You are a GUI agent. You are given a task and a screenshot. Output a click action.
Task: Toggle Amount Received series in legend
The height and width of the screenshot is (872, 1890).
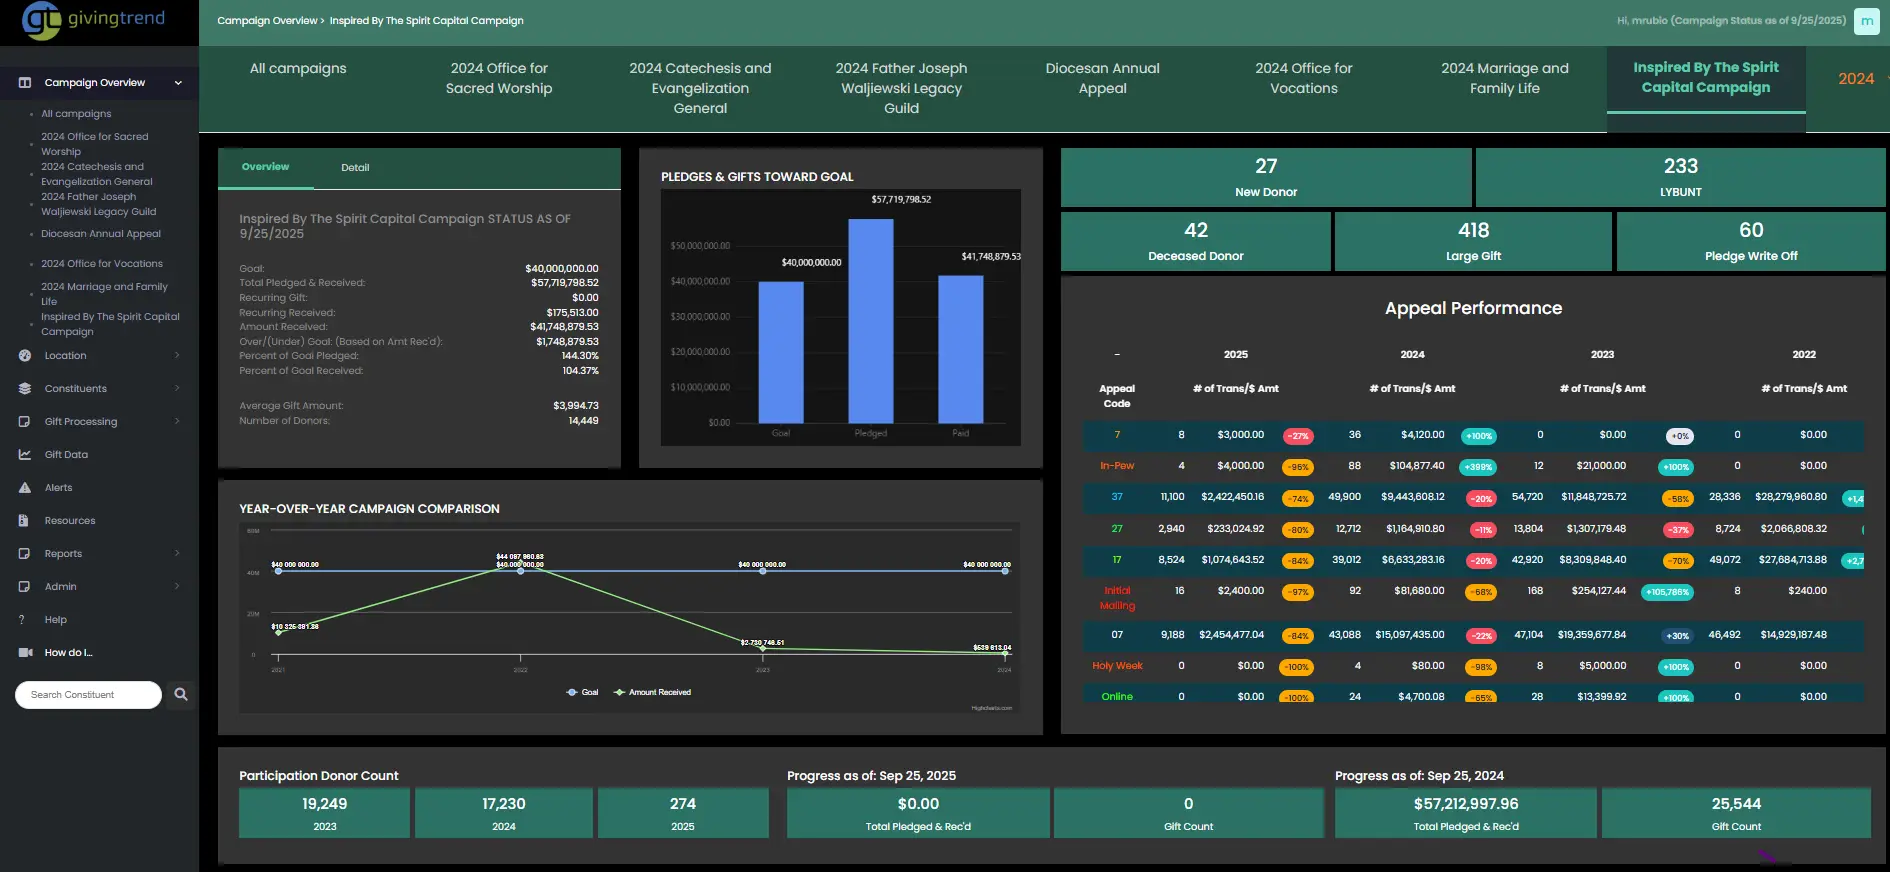coord(653,692)
